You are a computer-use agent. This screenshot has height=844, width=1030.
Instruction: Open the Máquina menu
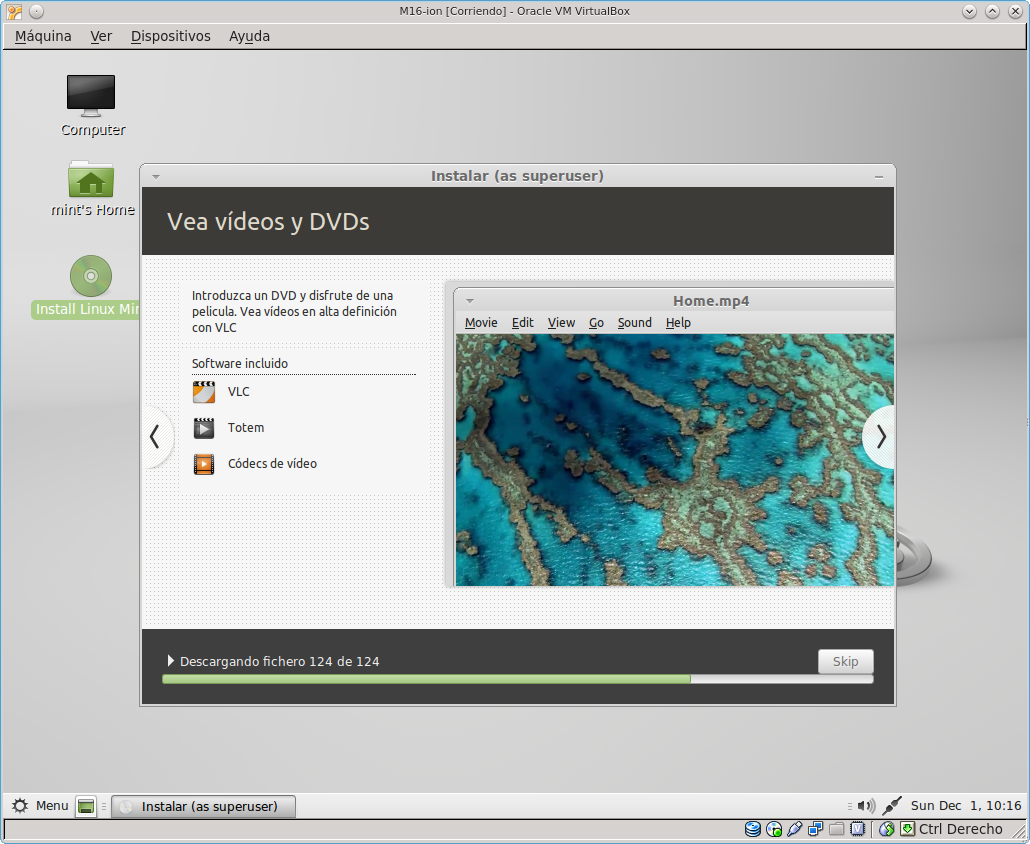tap(43, 36)
